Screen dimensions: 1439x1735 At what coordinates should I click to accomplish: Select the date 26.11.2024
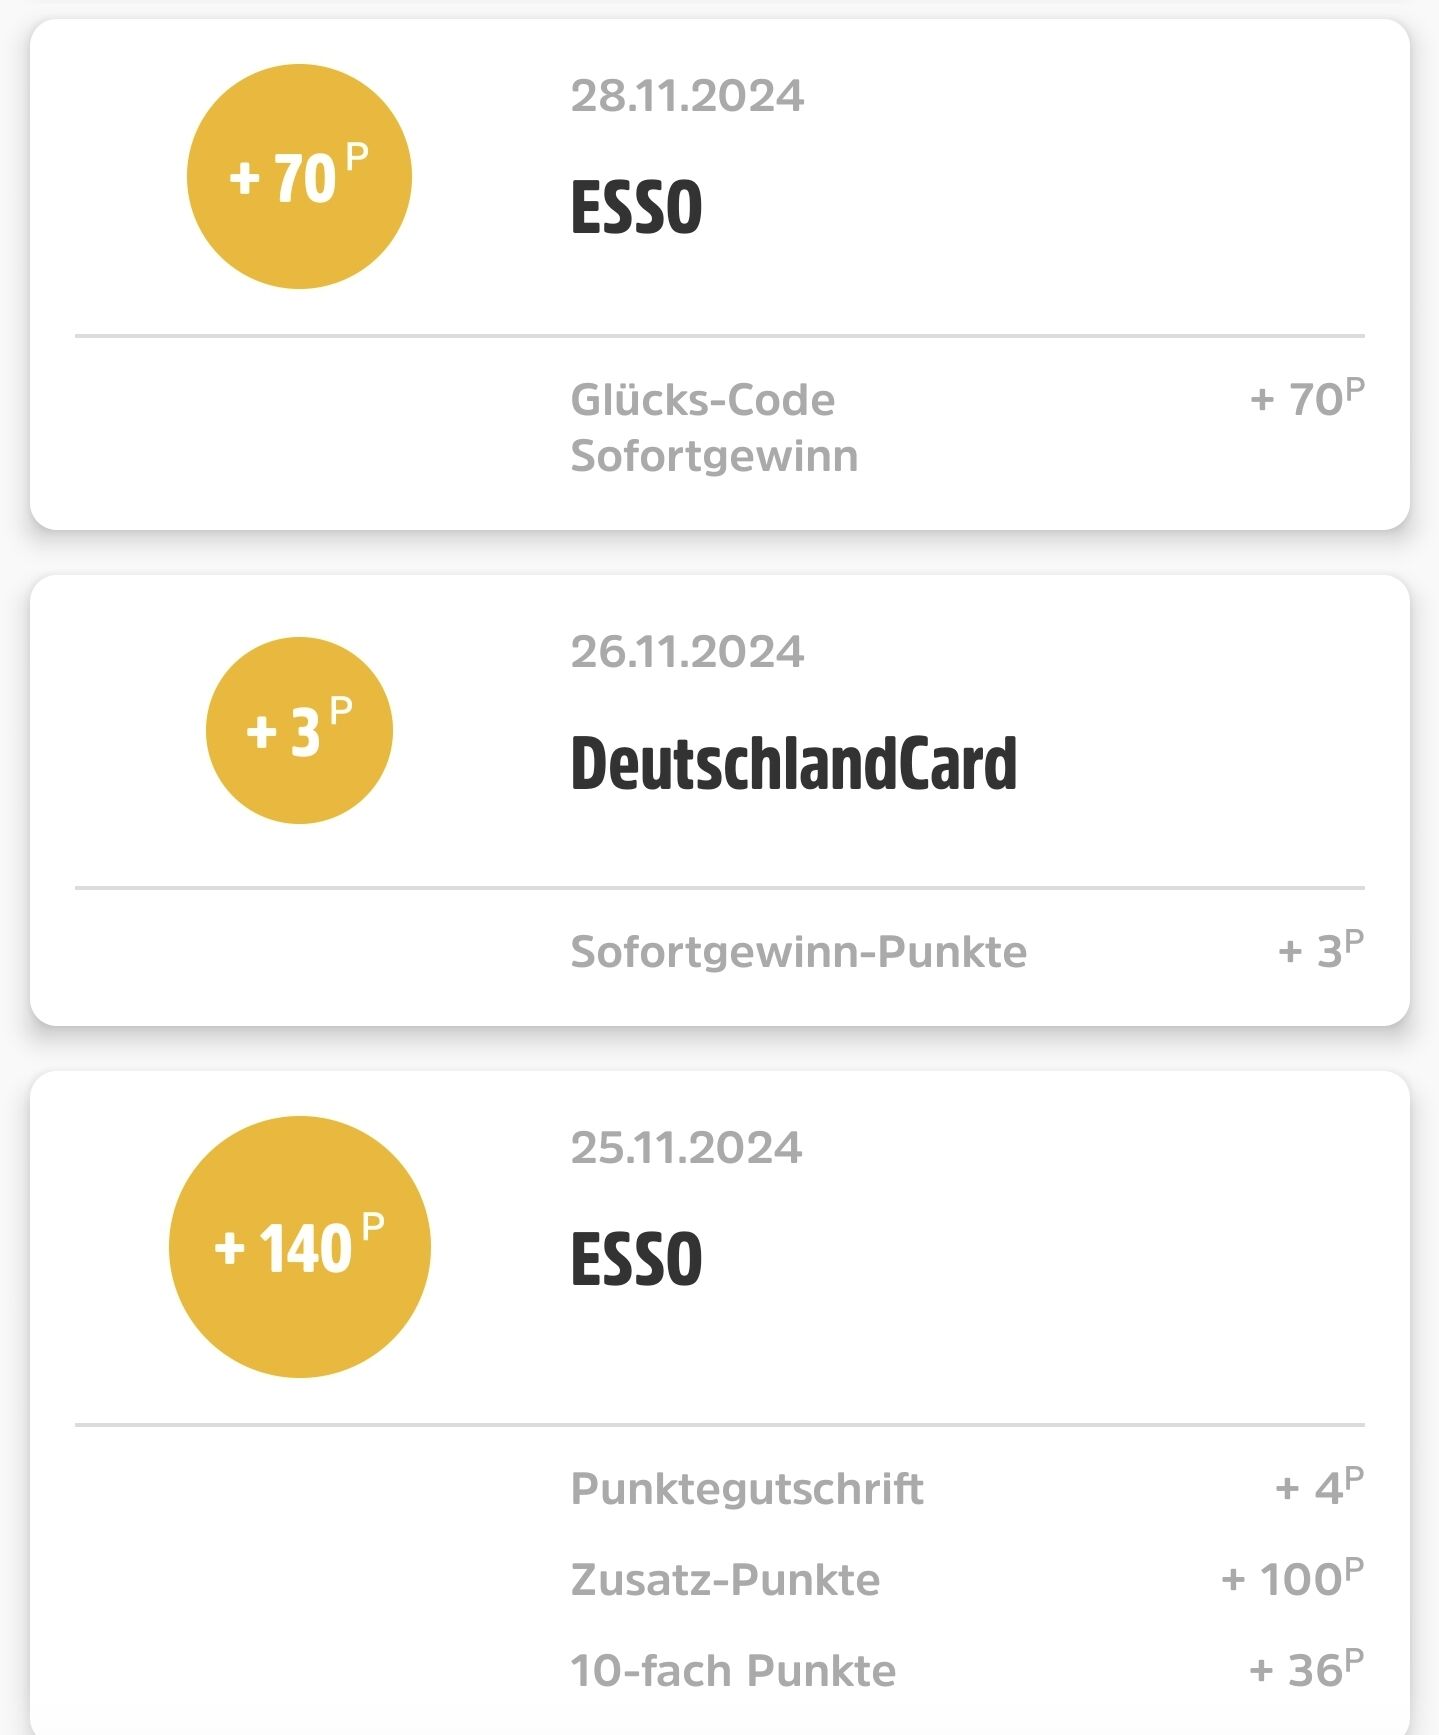coord(687,652)
